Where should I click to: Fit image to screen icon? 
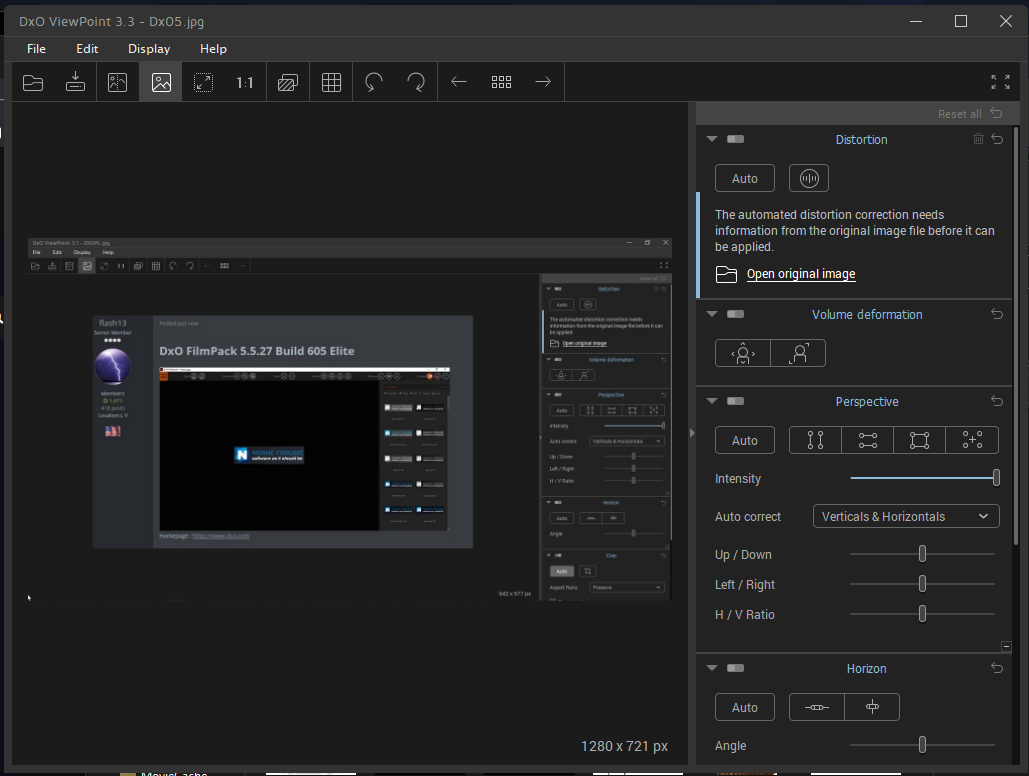[203, 82]
